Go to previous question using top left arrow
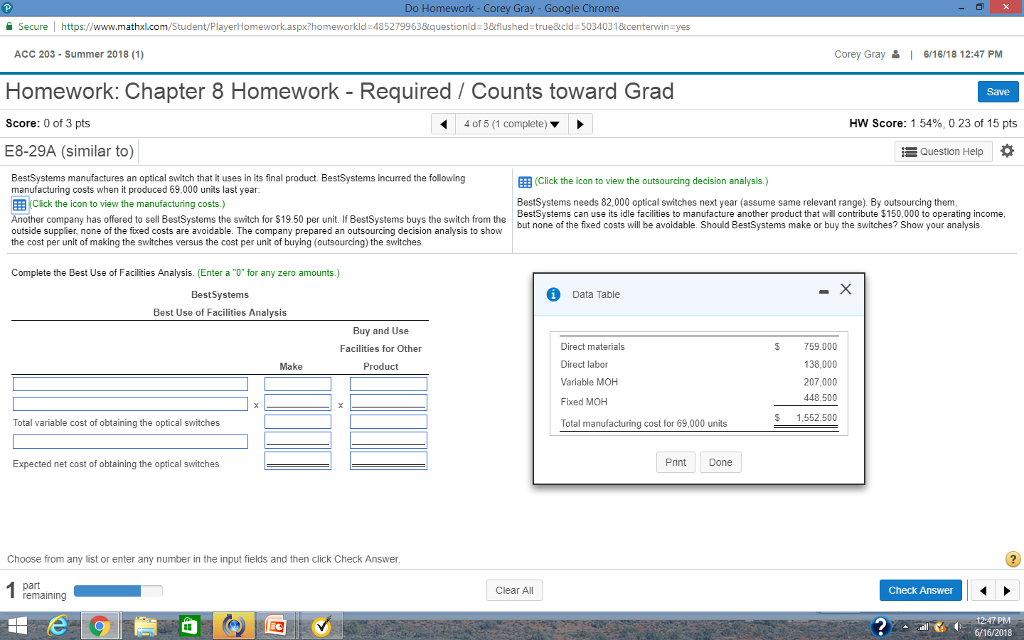Image resolution: width=1024 pixels, height=640 pixels. point(443,124)
